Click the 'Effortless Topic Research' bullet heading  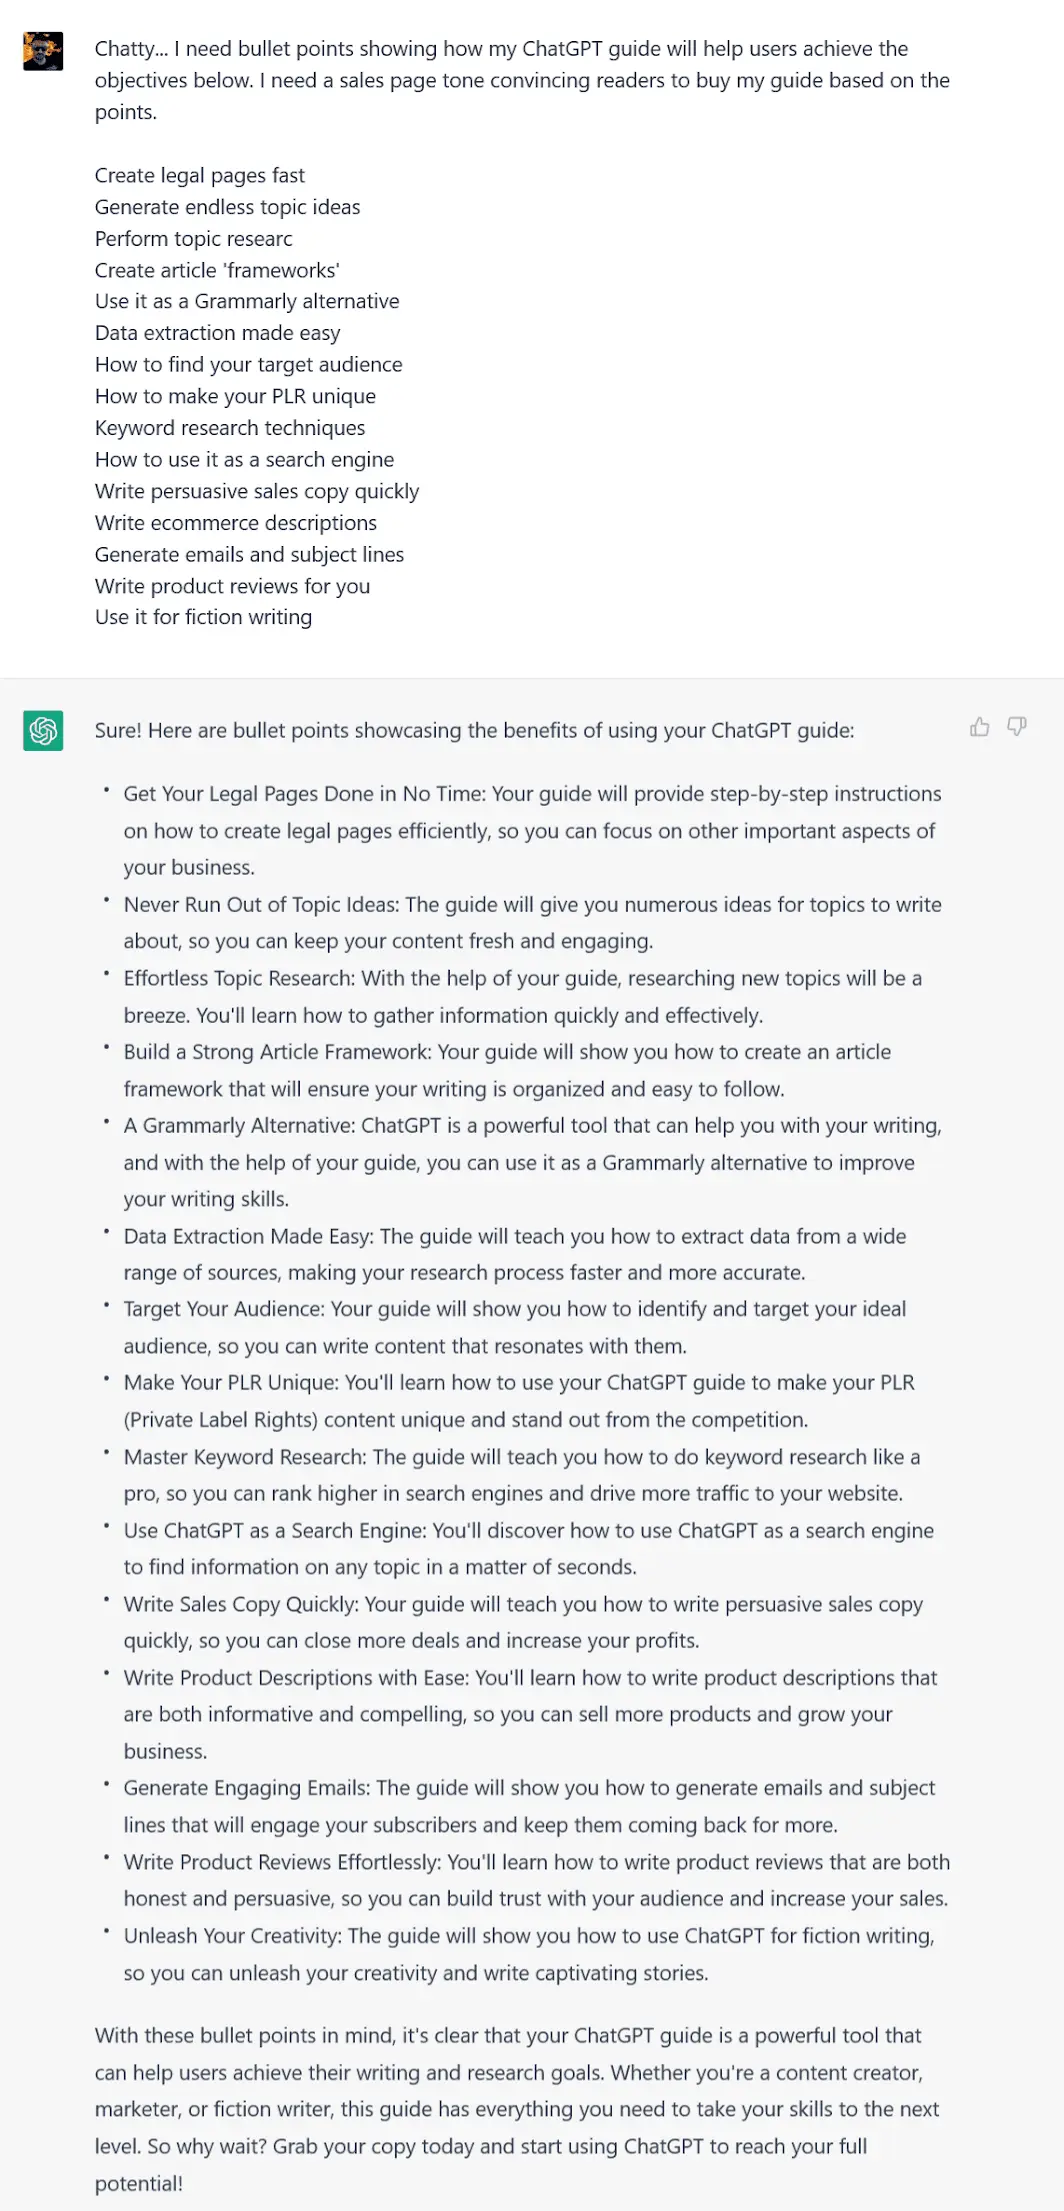pyautogui.click(x=239, y=978)
